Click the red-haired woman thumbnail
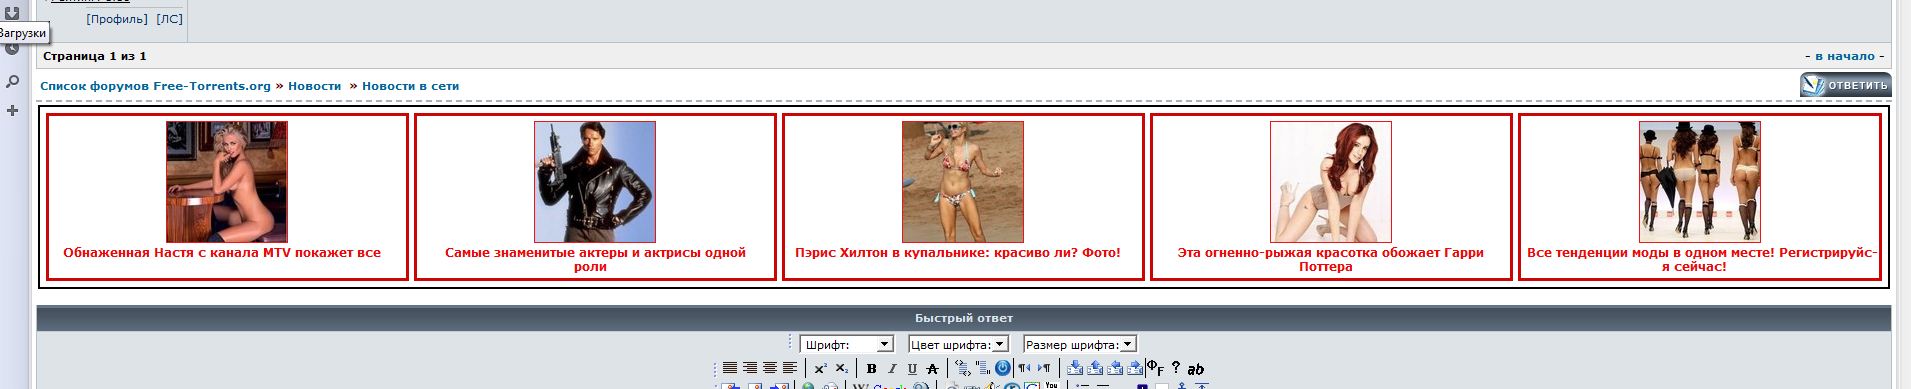This screenshot has width=1911, height=389. point(1331,182)
